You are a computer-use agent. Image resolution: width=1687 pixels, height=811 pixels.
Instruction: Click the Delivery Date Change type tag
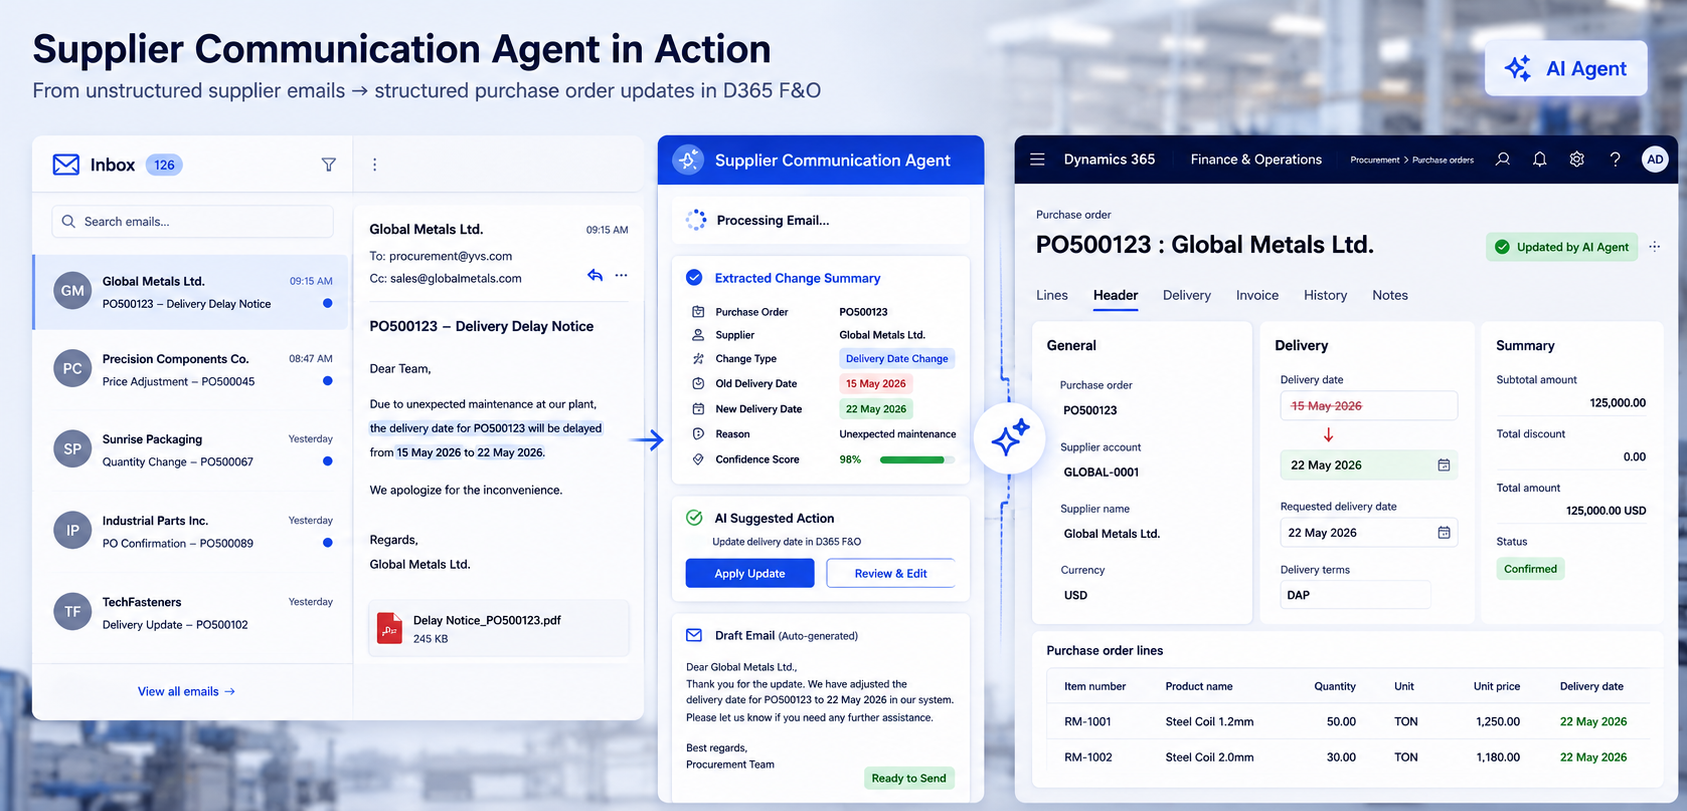(x=897, y=358)
